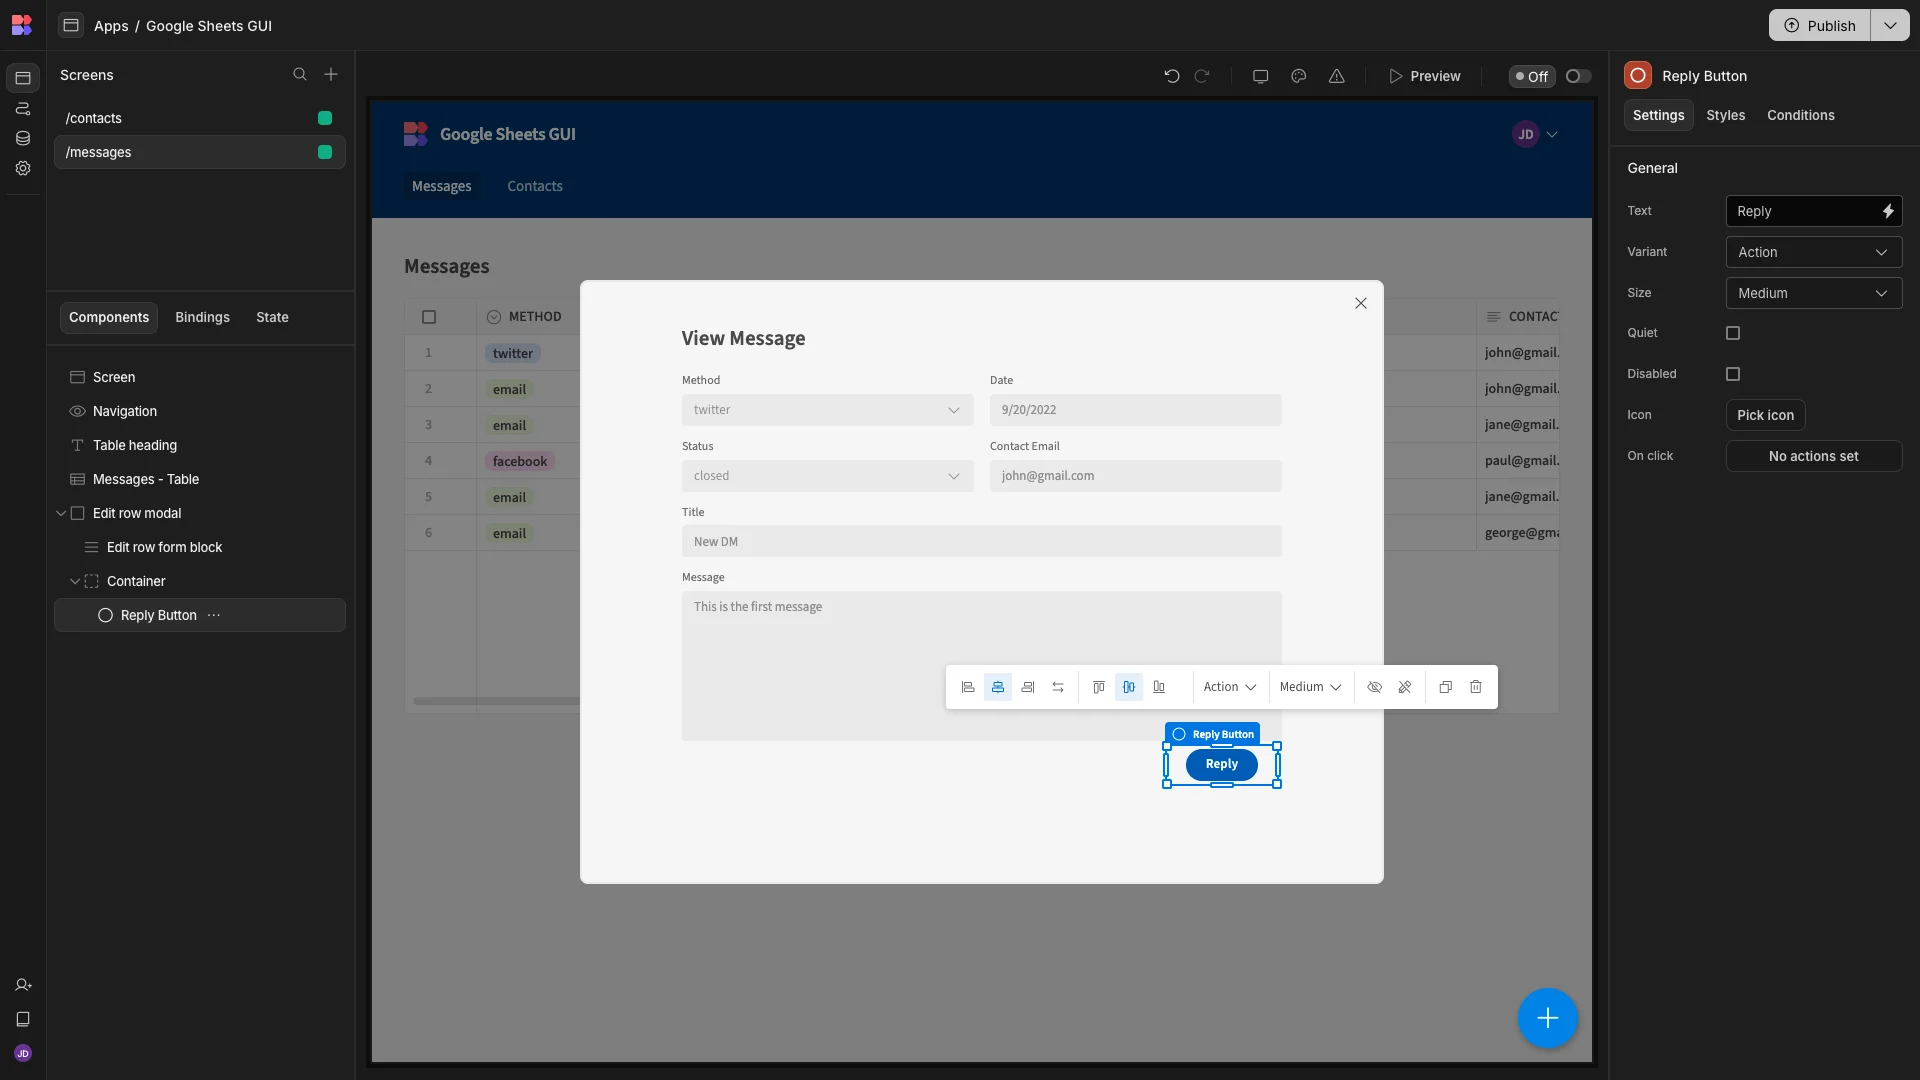Align component vertical middle in floating toolbar
This screenshot has height=1080, width=1920.
click(1129, 687)
